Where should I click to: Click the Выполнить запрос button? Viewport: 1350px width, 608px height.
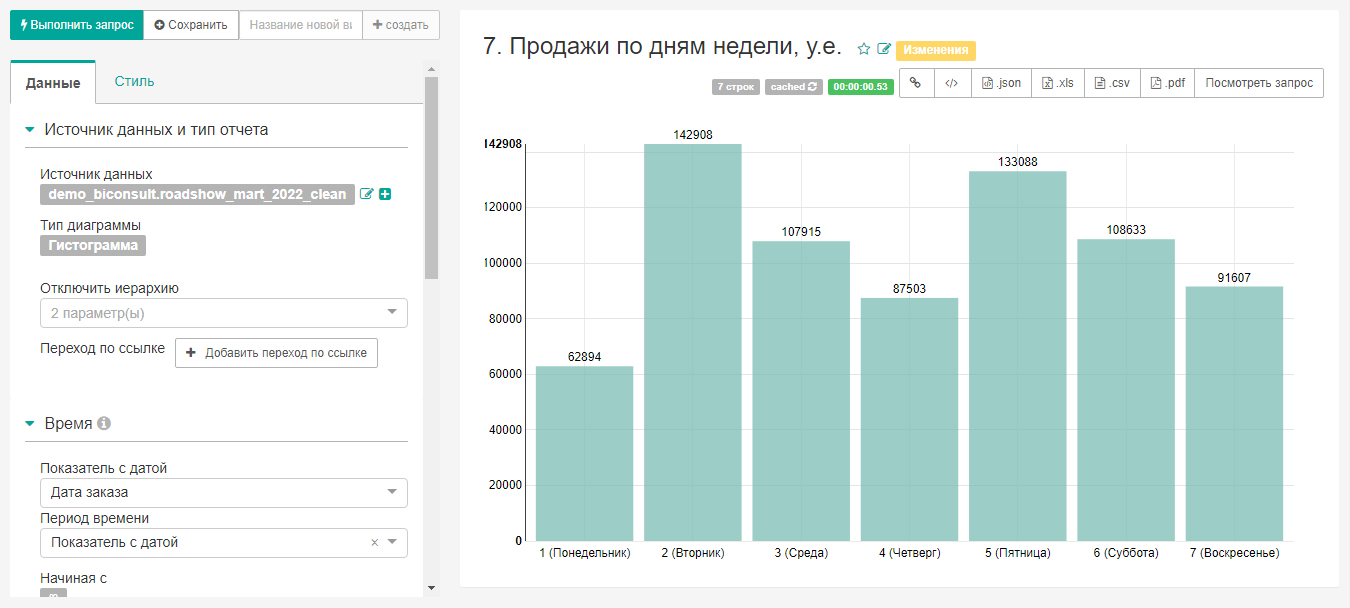coord(76,25)
